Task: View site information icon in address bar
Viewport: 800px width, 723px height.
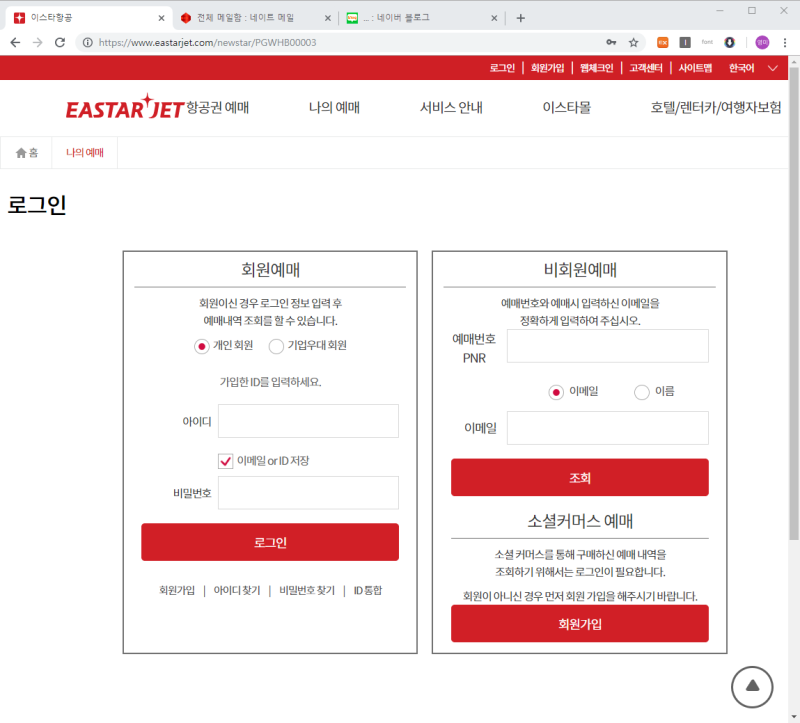Action: 88,42
